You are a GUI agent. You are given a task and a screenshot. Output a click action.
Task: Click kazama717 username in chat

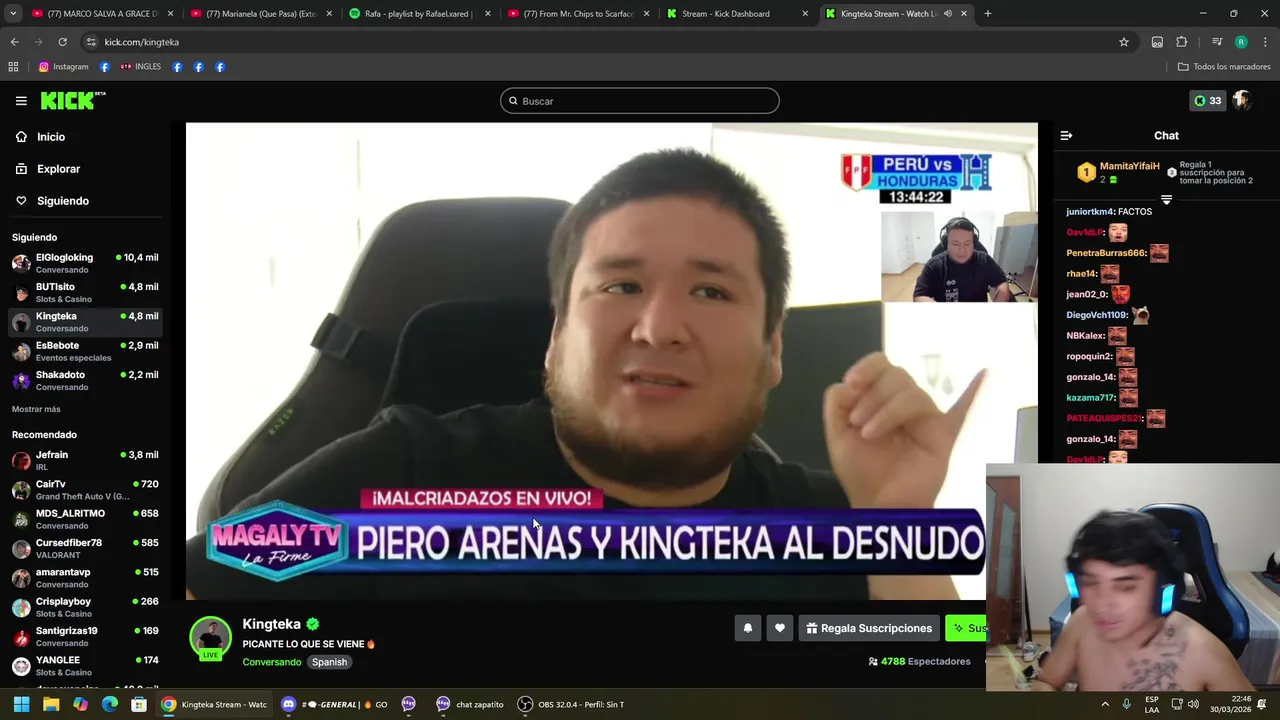click(x=1090, y=398)
